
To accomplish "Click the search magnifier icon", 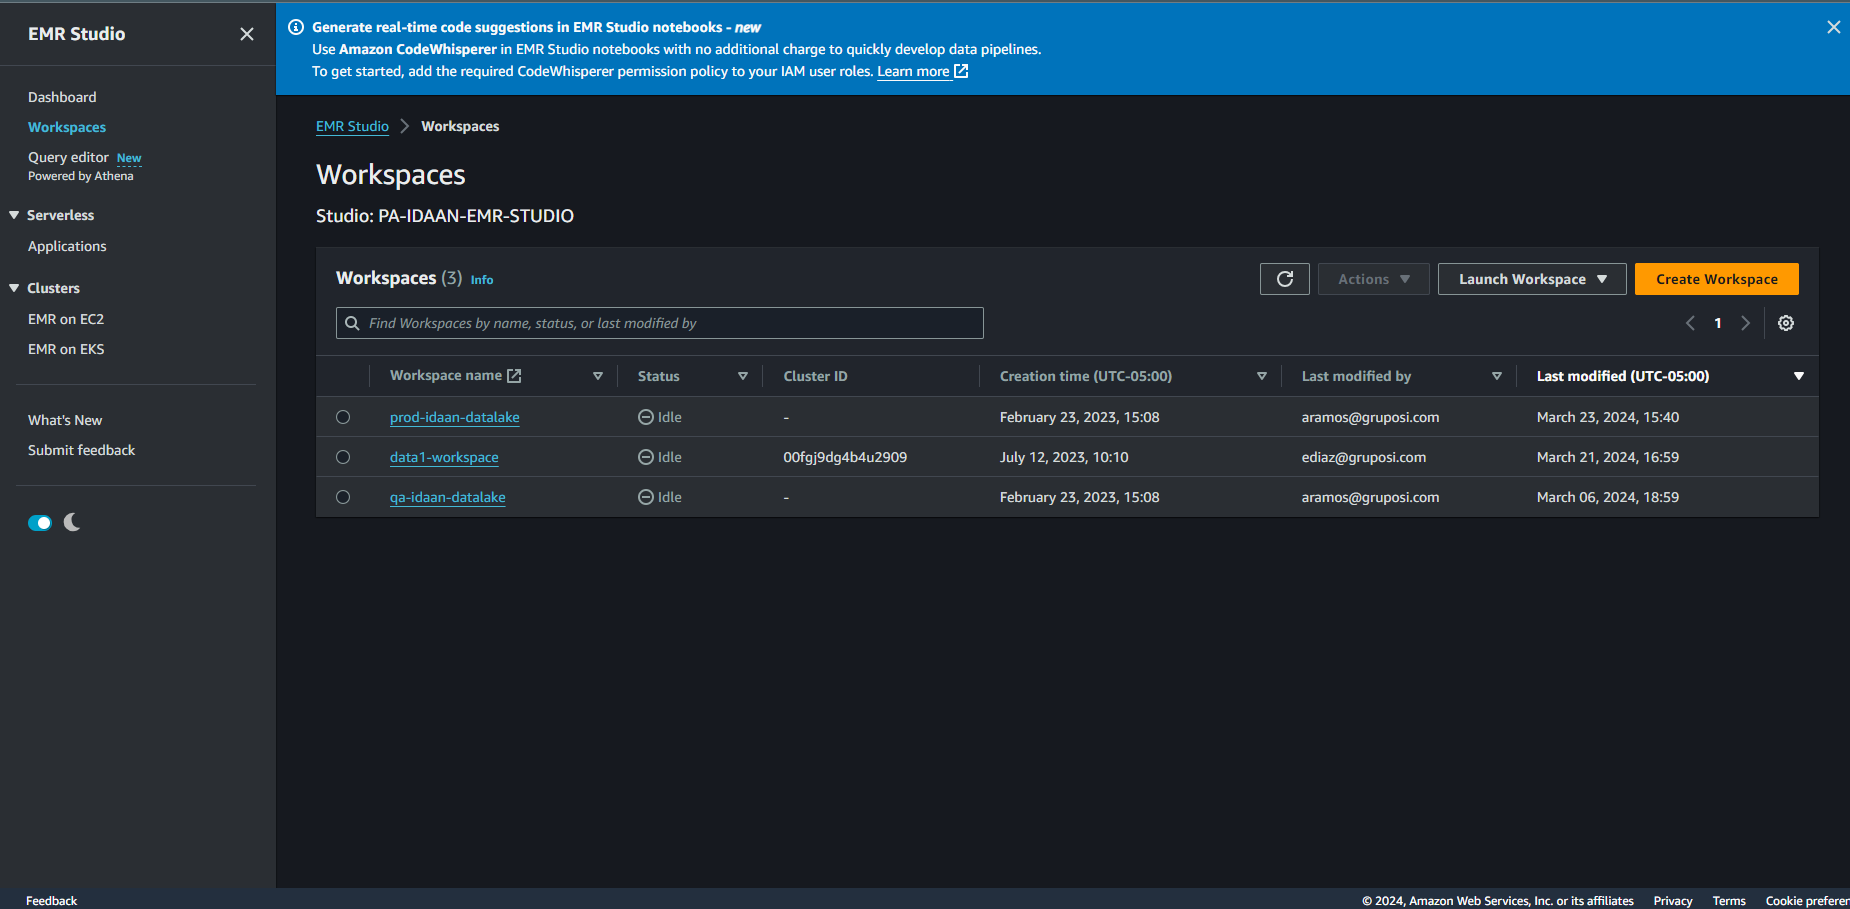I will [x=352, y=323].
